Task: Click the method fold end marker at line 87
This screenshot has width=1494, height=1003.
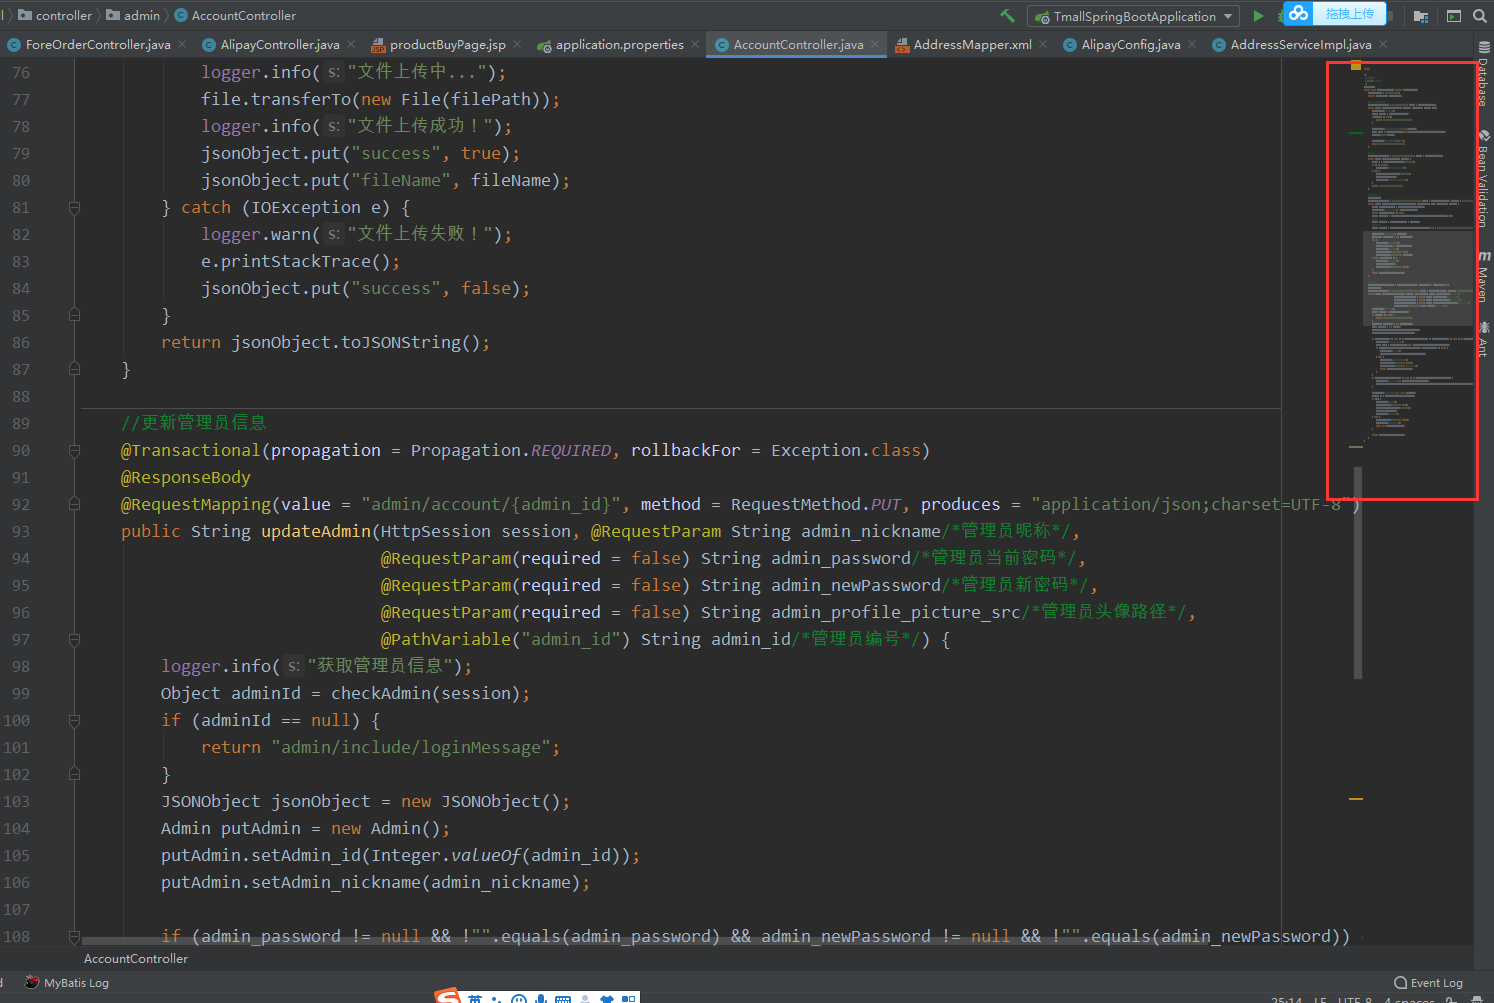Action: [74, 369]
